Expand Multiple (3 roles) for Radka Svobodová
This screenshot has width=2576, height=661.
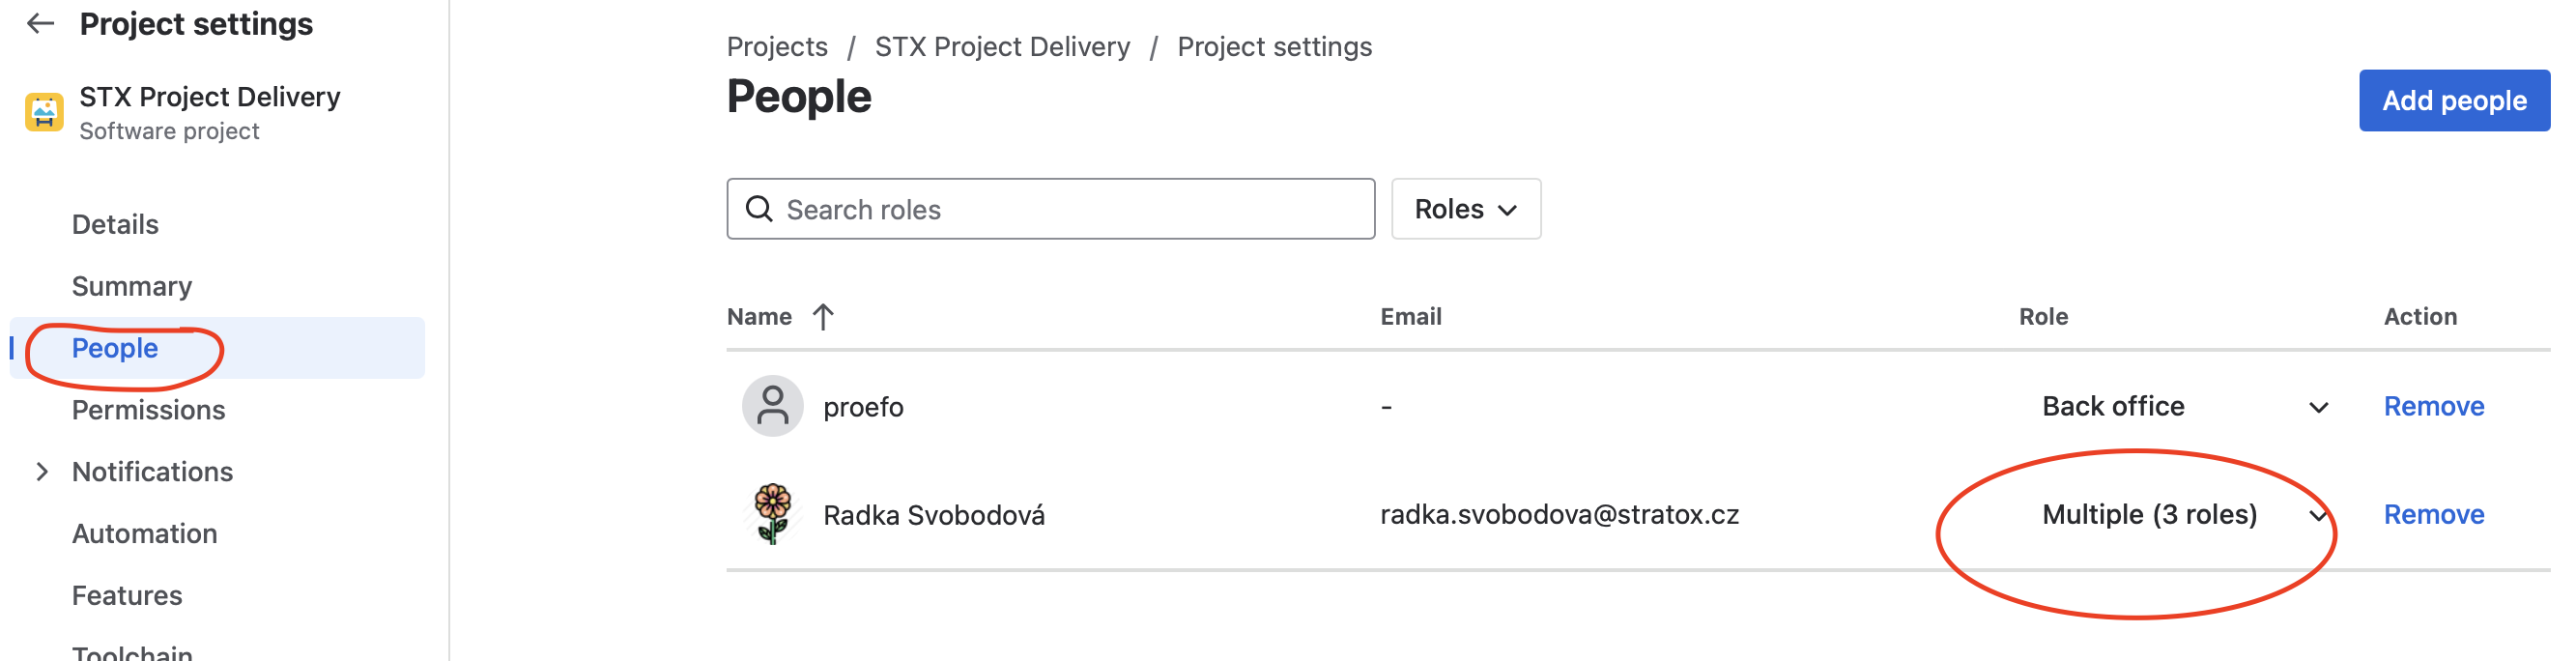2316,514
